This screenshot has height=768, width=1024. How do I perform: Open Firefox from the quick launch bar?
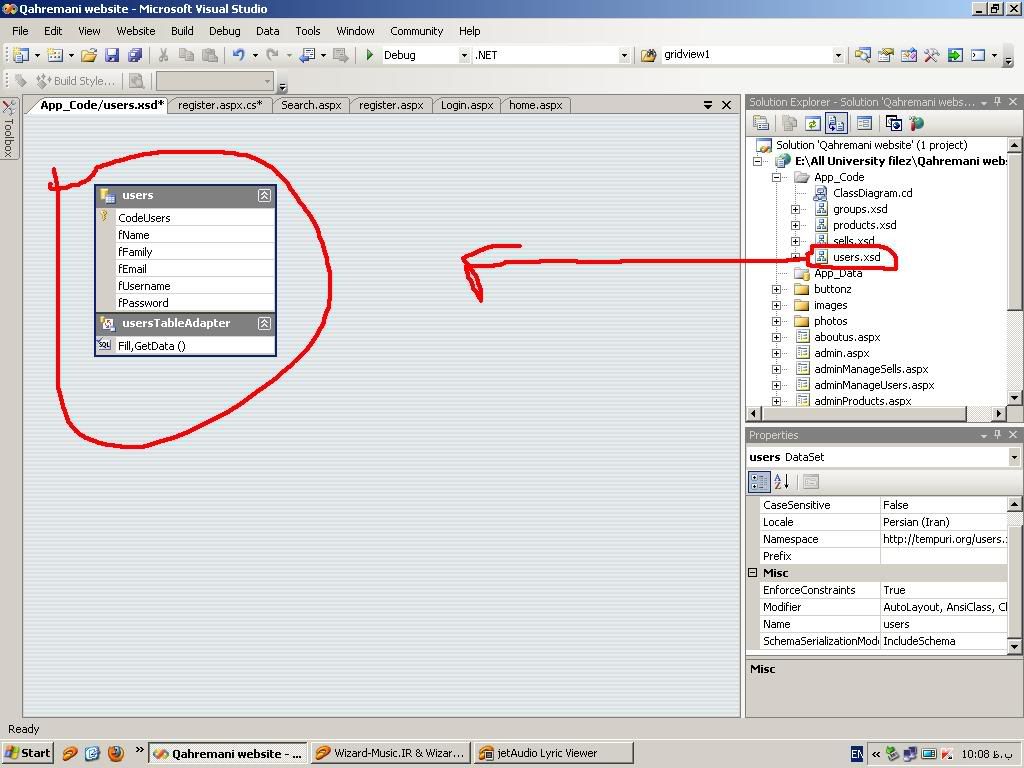[115, 753]
